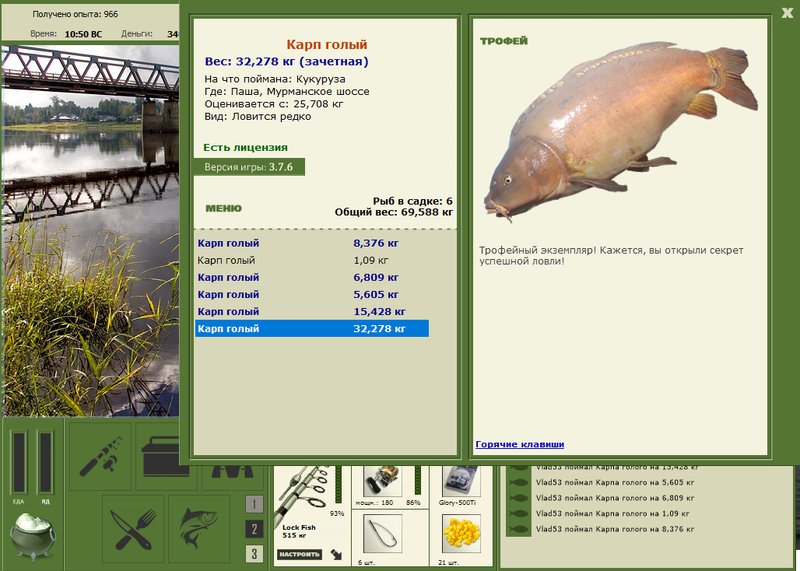Click the Получено опыта: 966 text
The height and width of the screenshot is (571, 800).
pos(76,14)
